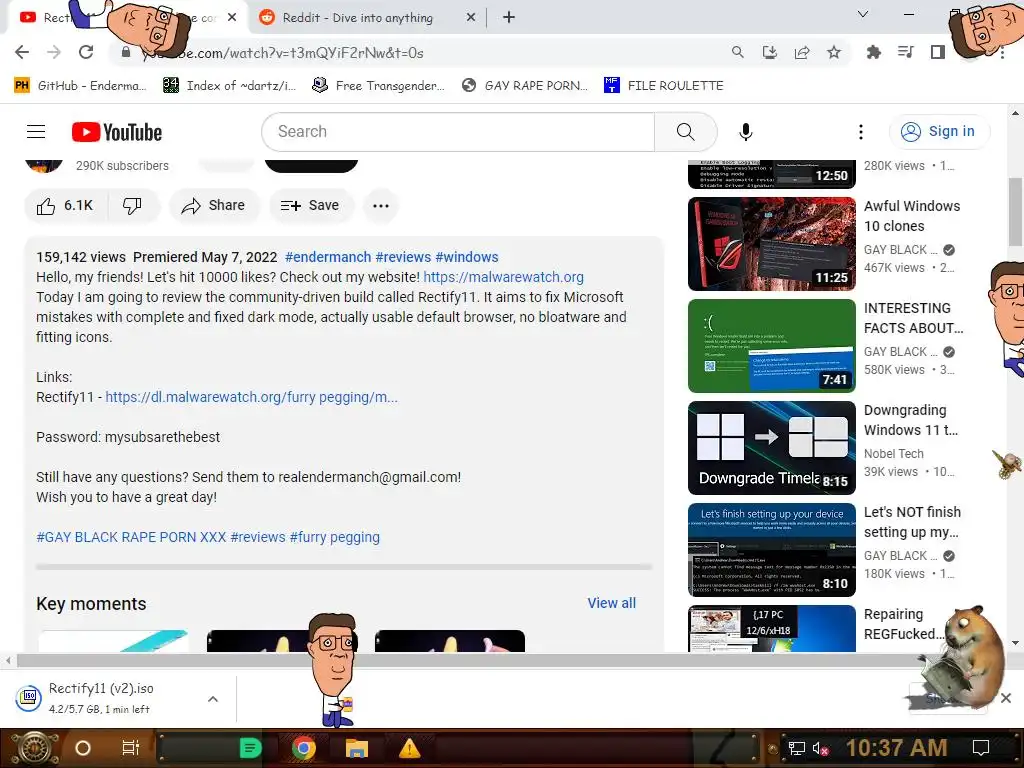Image resolution: width=1024 pixels, height=768 pixels.
Task: Click the Sign in button
Action: click(x=939, y=131)
